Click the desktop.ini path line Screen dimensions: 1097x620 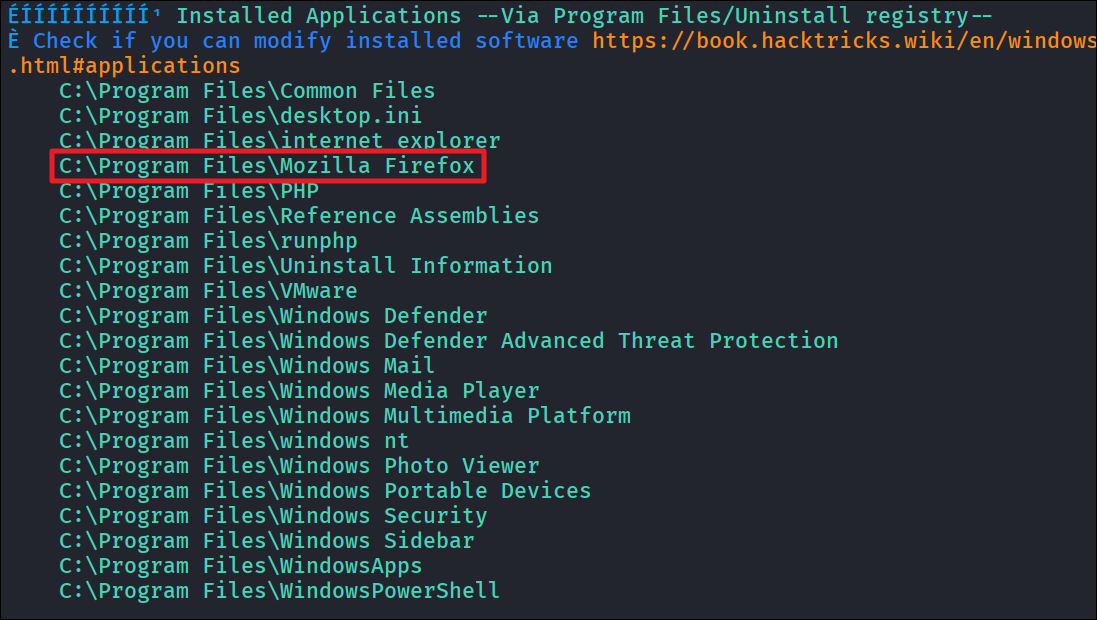point(241,115)
